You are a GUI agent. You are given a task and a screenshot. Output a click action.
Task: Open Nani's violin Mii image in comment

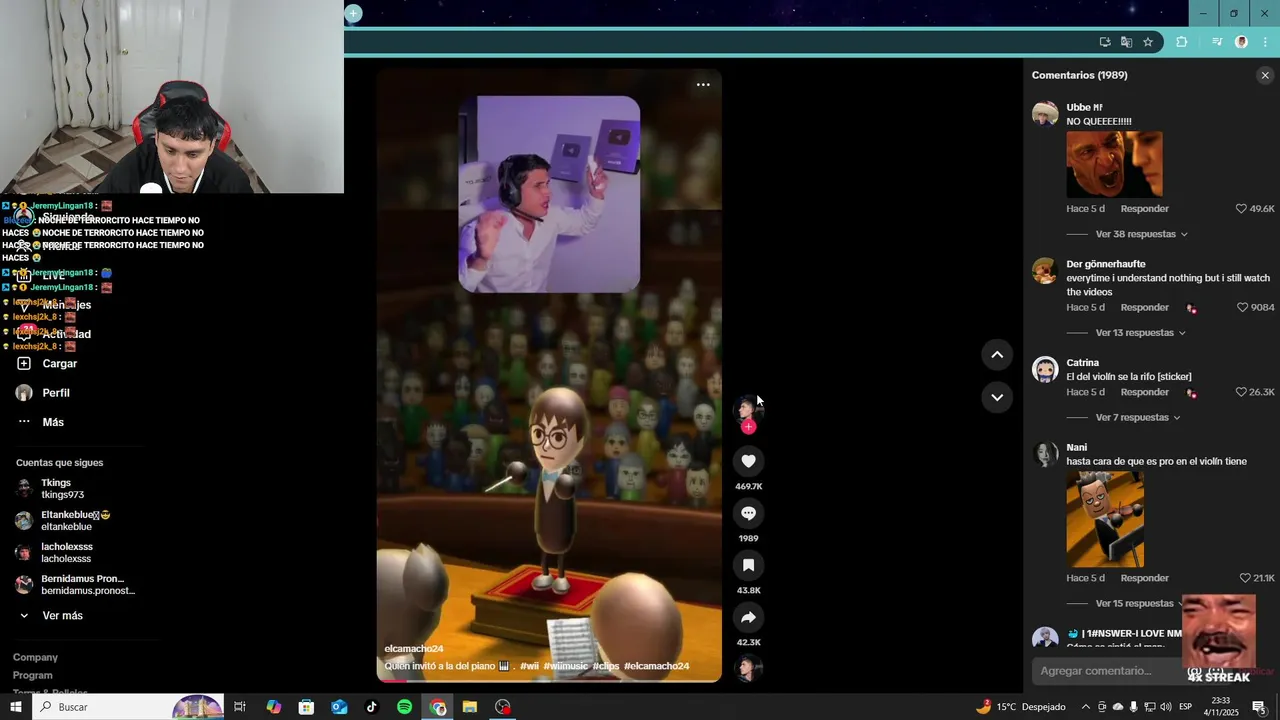click(x=1105, y=519)
